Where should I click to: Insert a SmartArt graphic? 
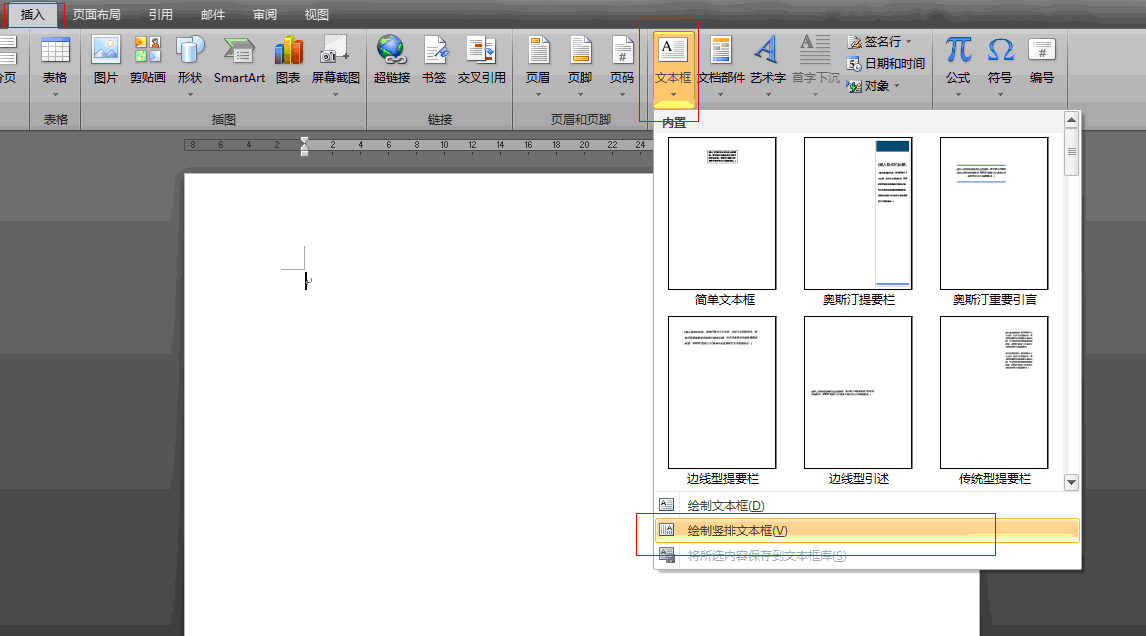(239, 59)
